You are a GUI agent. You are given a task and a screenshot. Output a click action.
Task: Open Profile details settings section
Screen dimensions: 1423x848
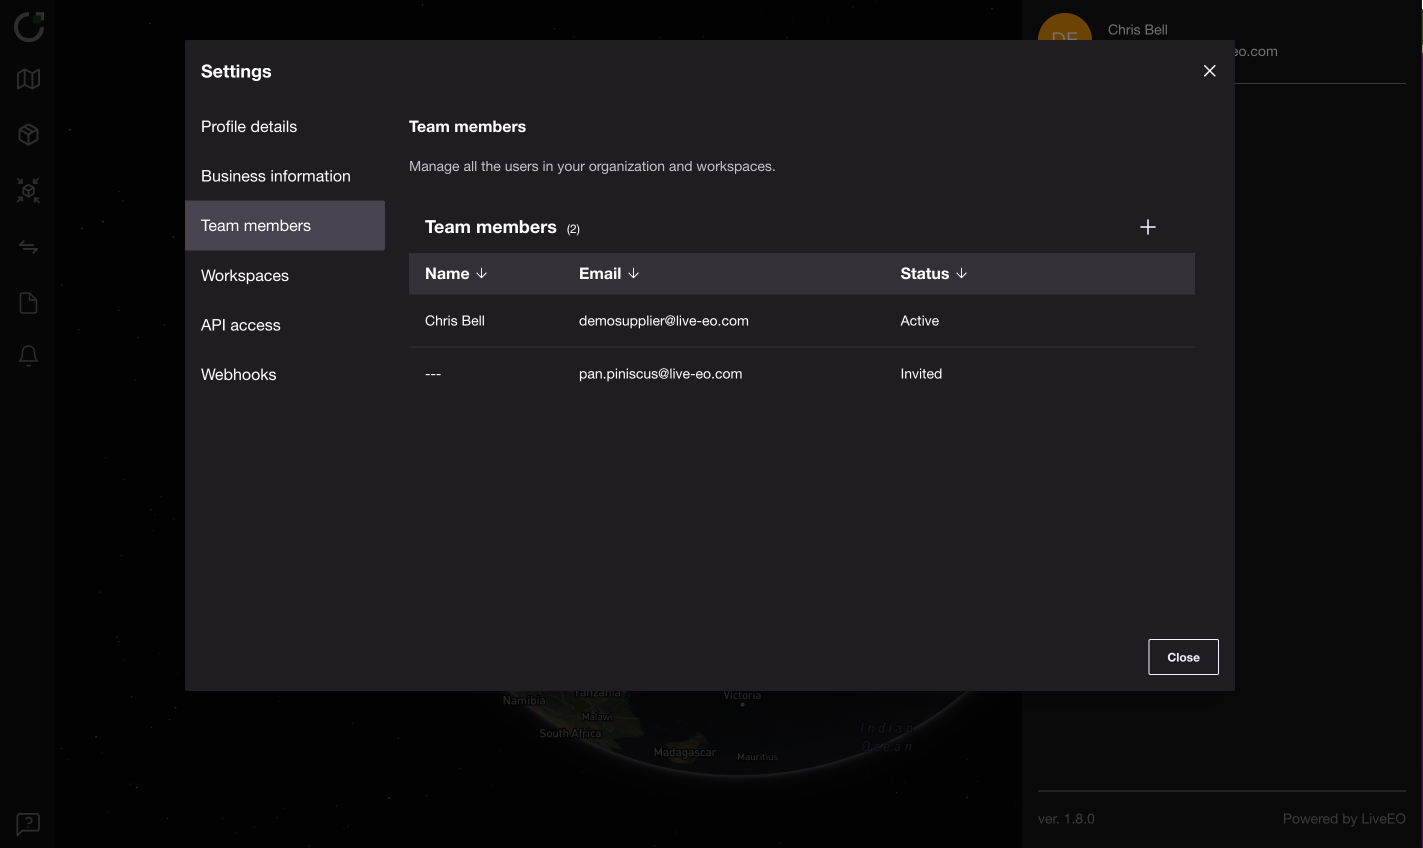(249, 127)
